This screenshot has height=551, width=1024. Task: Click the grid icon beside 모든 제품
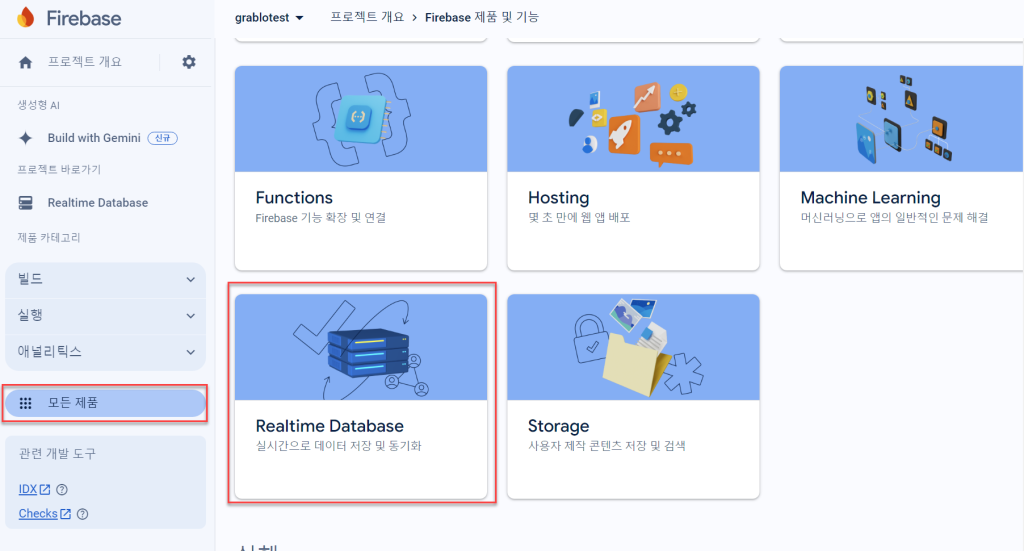[x=25, y=403]
